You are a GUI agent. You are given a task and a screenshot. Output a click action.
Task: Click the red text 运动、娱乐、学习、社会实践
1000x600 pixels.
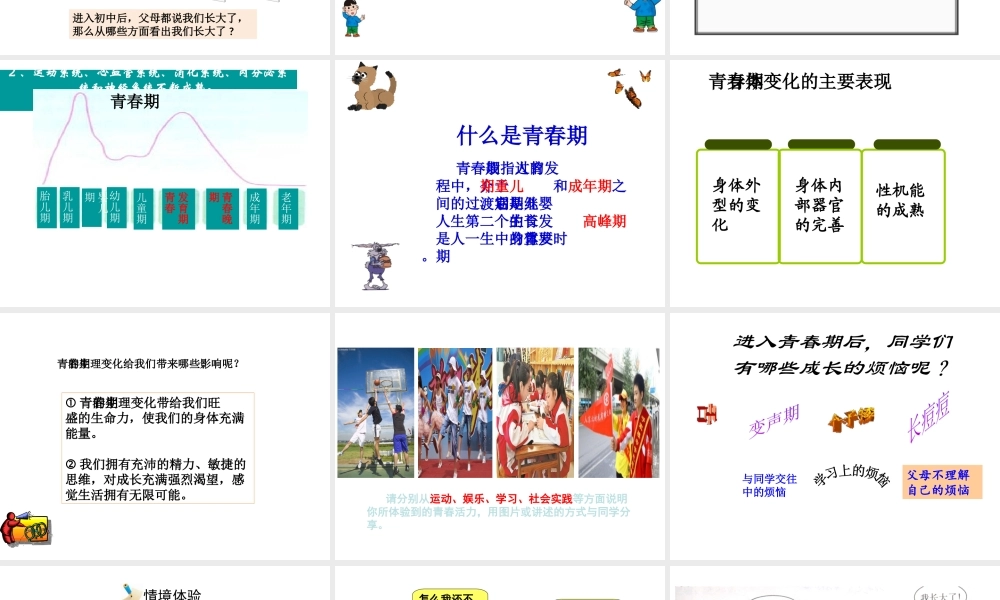pyautogui.click(x=501, y=499)
